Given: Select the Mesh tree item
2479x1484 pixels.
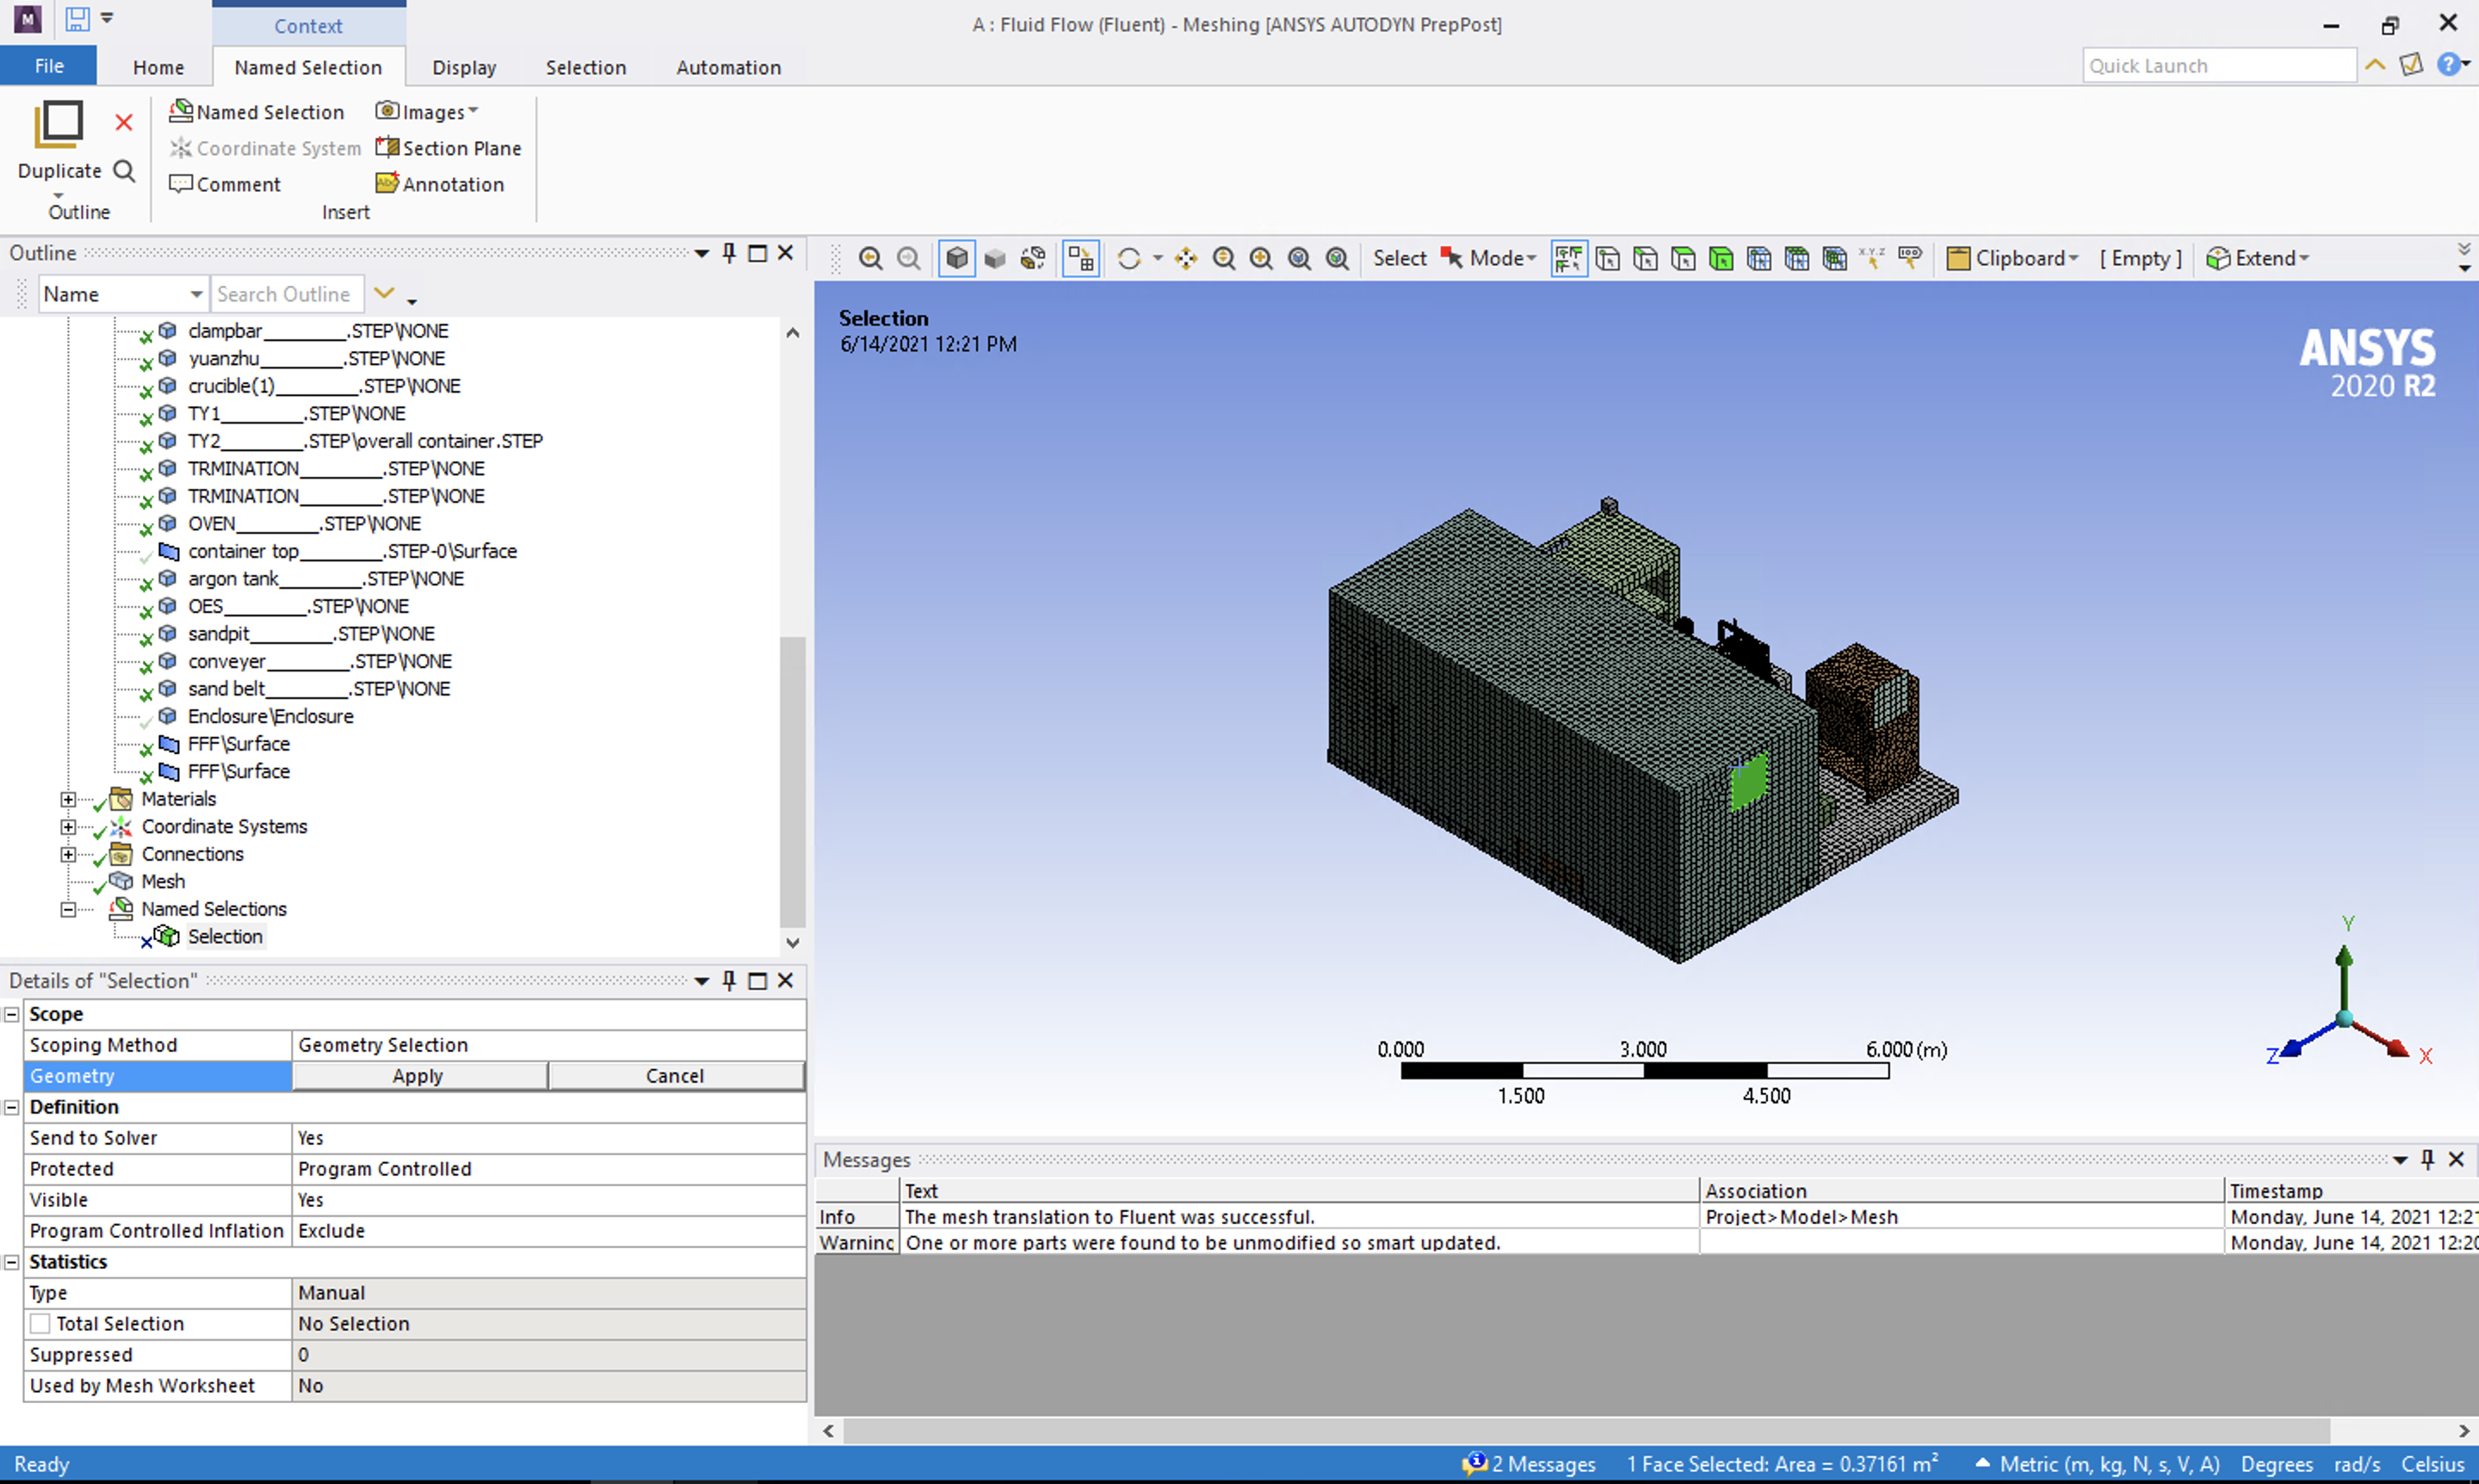Looking at the screenshot, I should coord(163,882).
